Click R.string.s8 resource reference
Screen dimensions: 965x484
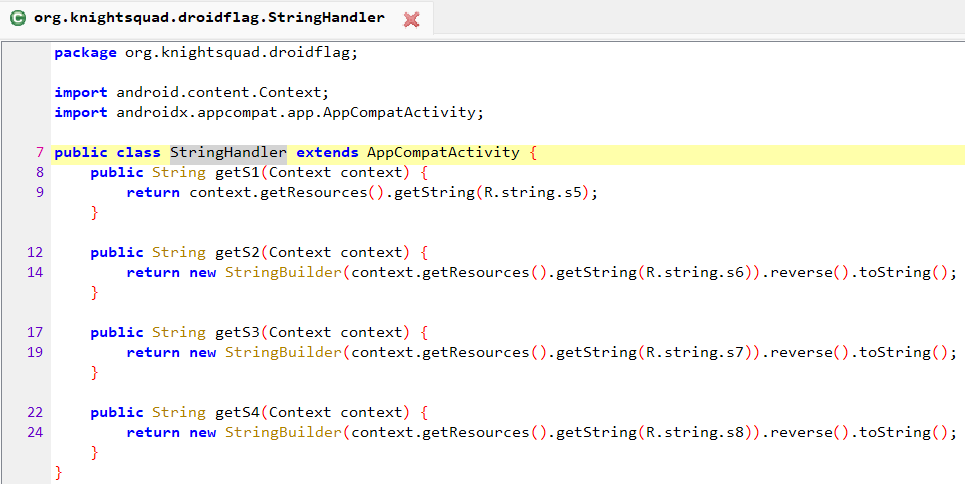[x=695, y=432]
